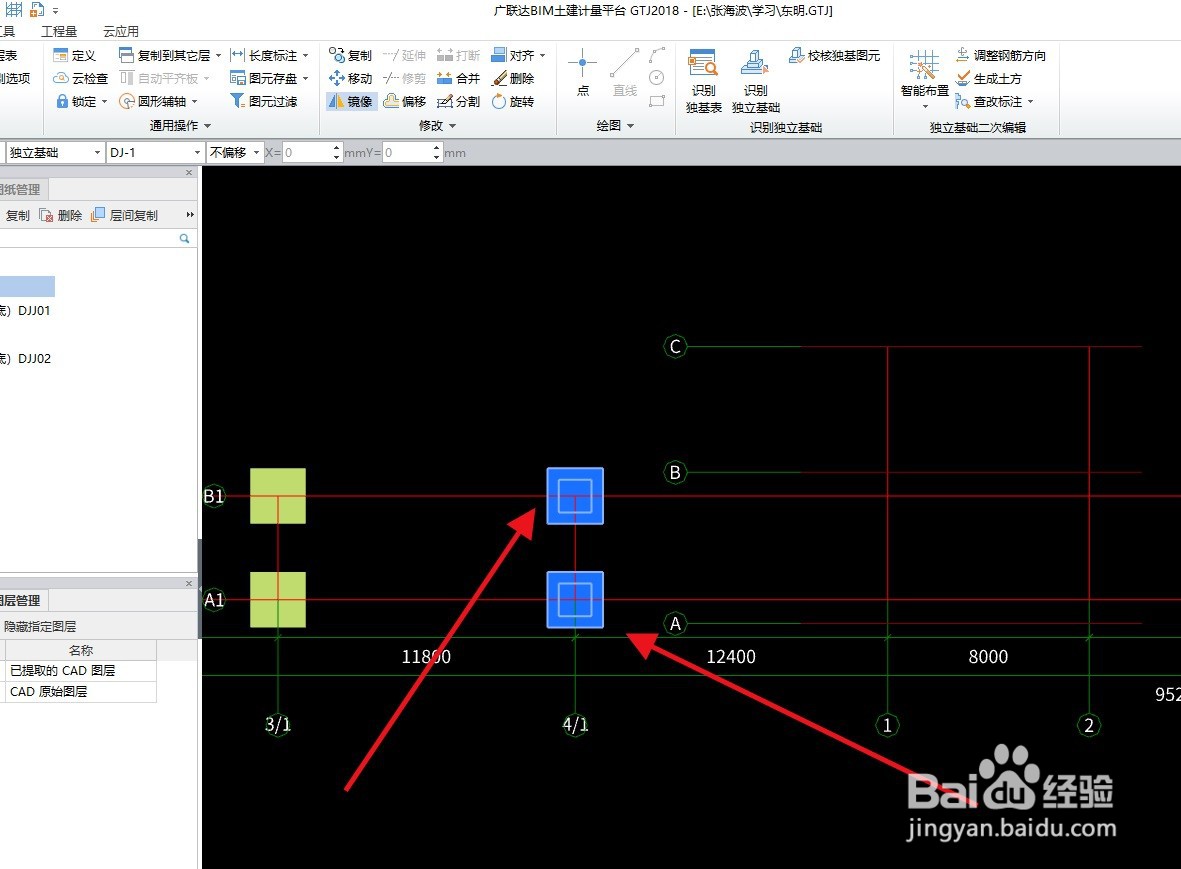Click the search box in drawing management
Viewport: 1181px width, 869px height.
click(89, 239)
